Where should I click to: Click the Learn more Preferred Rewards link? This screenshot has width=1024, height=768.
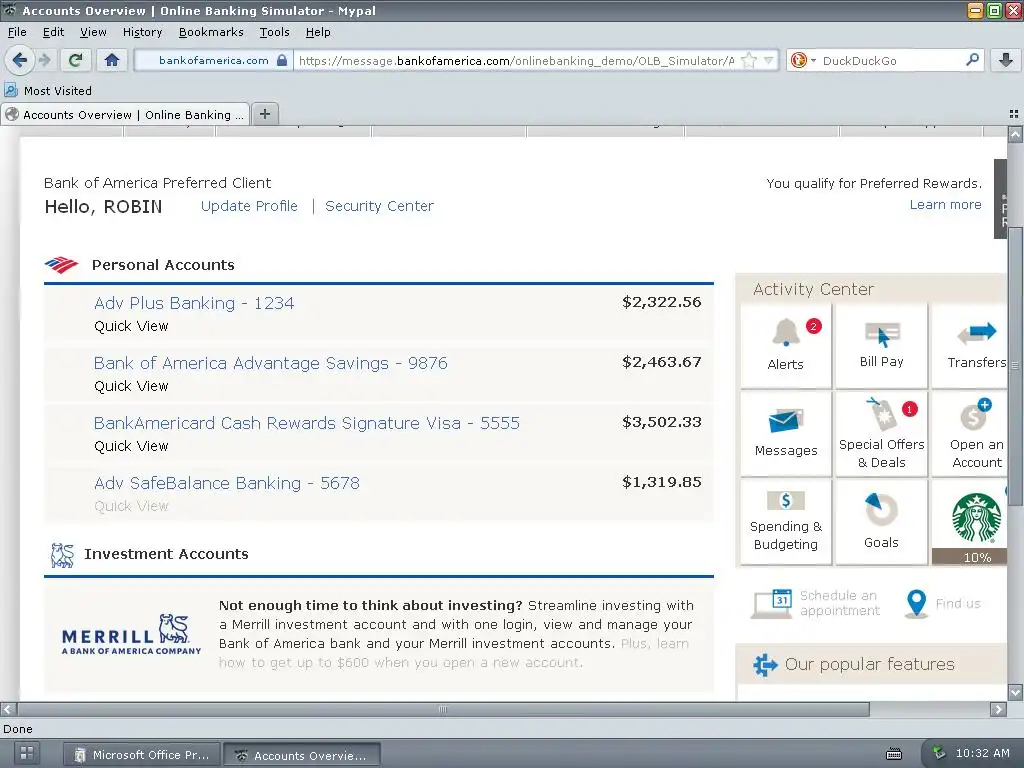[945, 204]
